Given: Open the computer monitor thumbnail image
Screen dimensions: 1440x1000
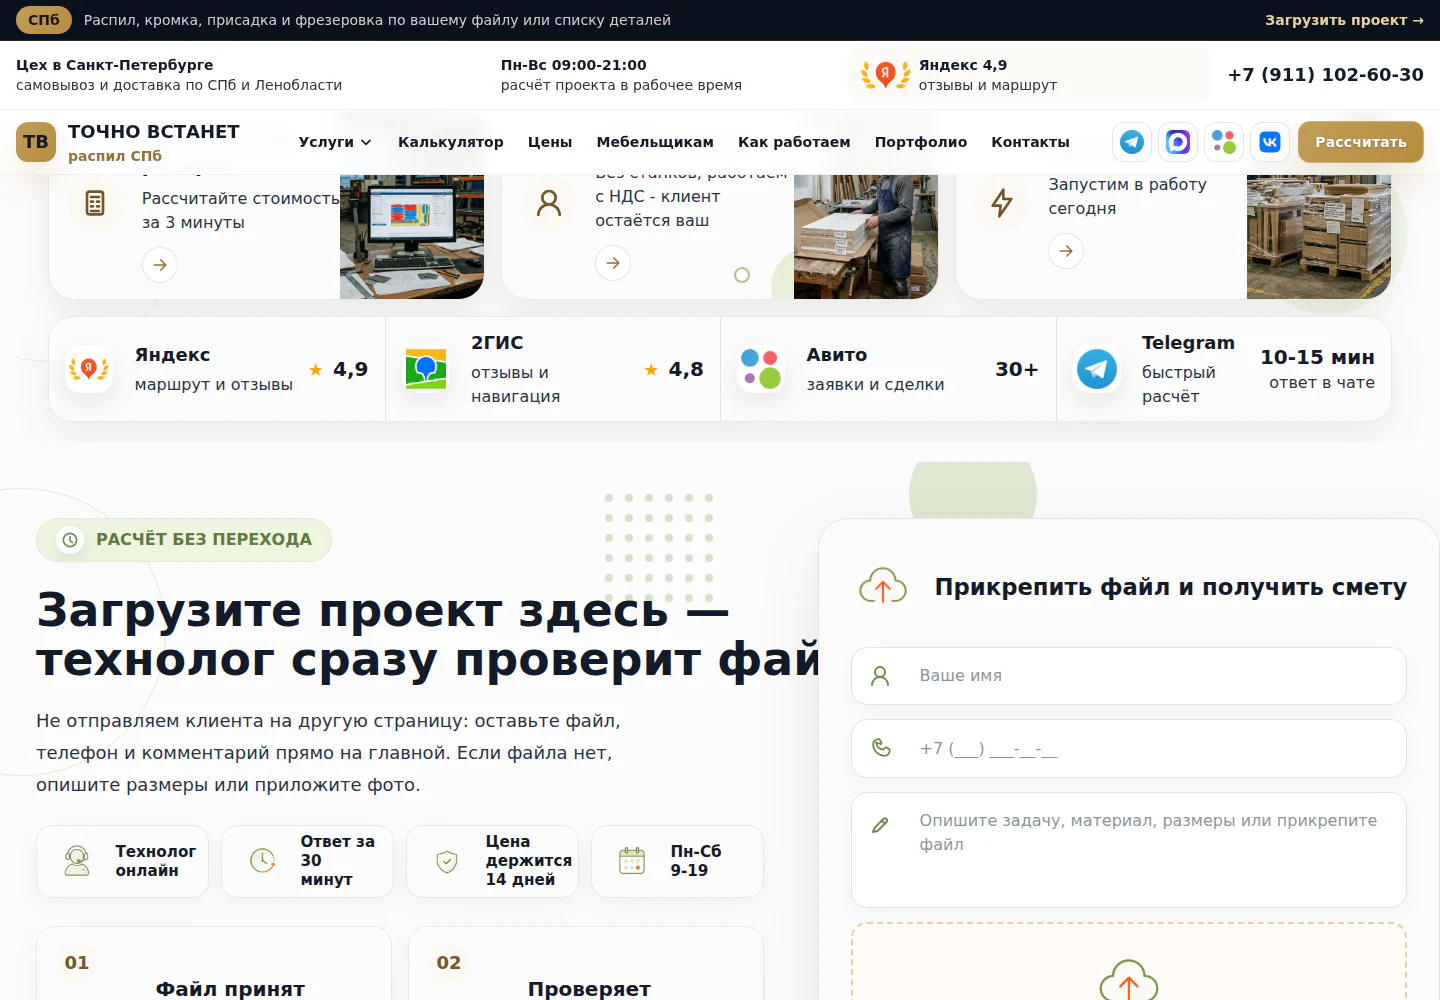Looking at the screenshot, I should point(412,237).
